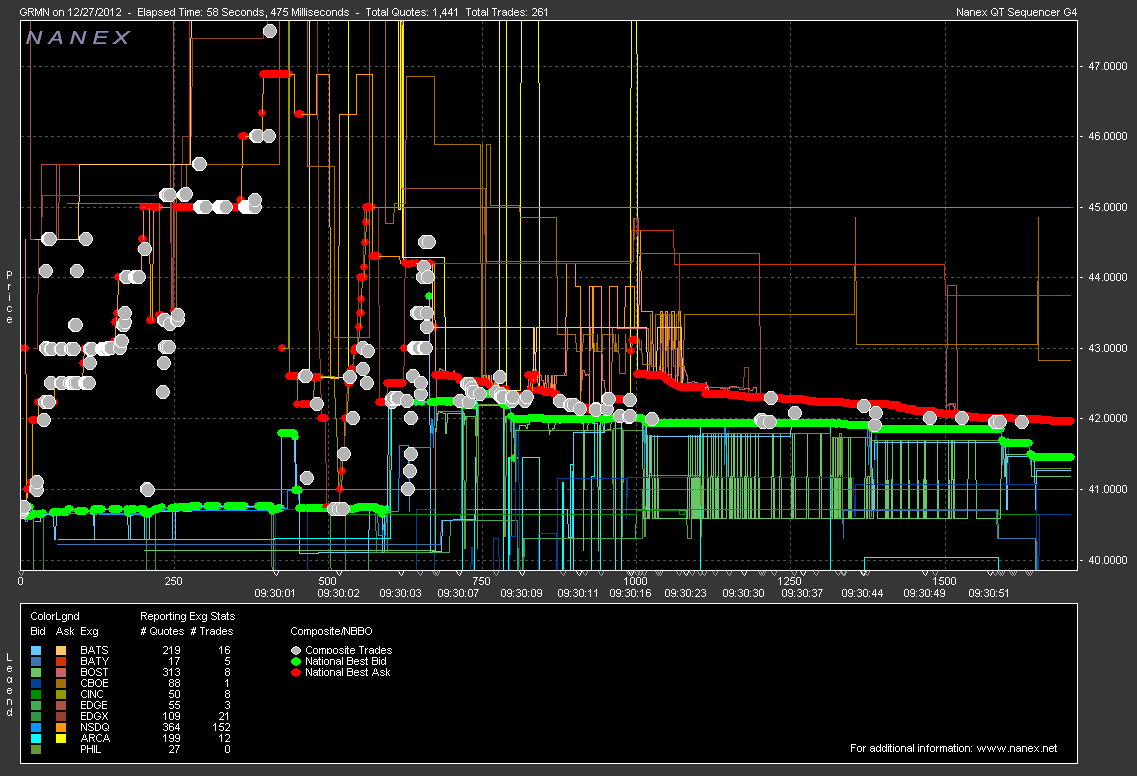The width and height of the screenshot is (1137, 776).
Task: Pick the PHIL bid color swatch
Action: tap(37, 749)
